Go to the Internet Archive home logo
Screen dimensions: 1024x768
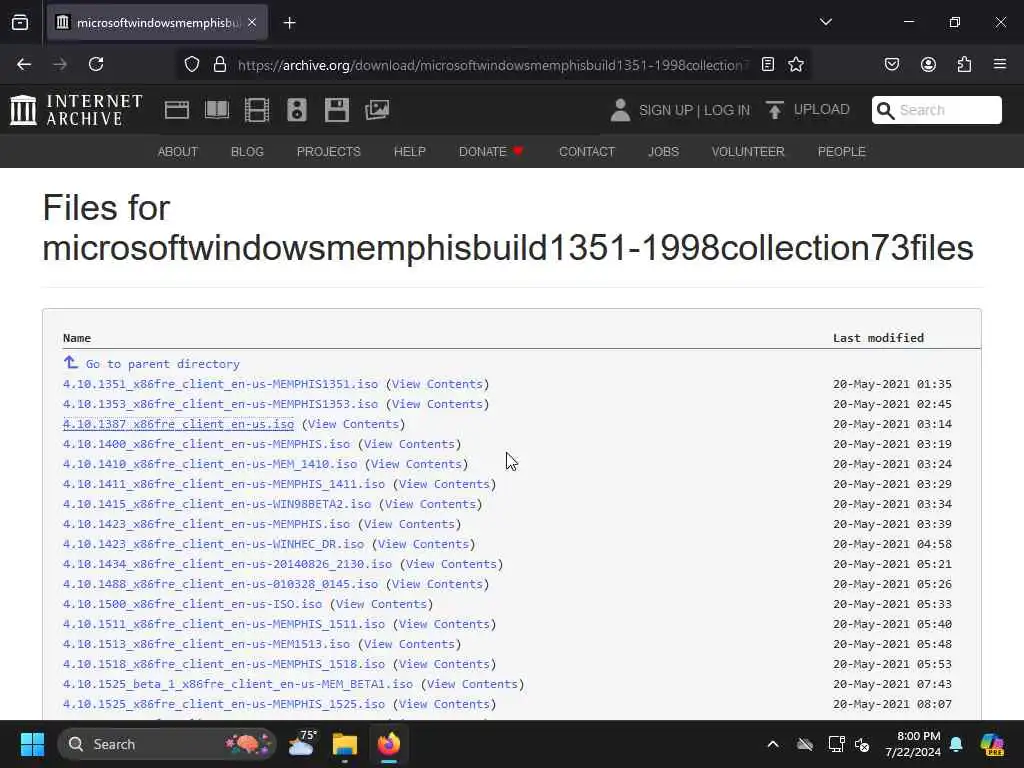coord(76,110)
